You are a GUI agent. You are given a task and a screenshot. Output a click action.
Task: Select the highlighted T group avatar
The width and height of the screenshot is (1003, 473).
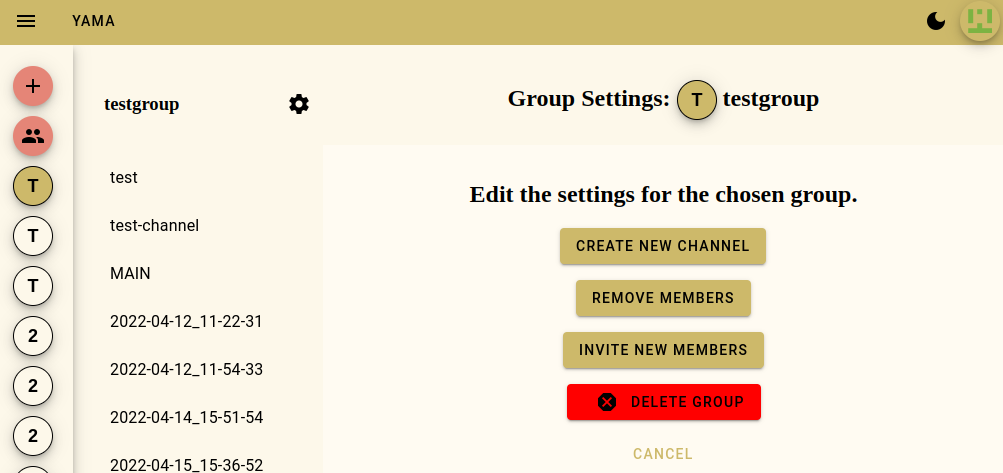(x=33, y=186)
